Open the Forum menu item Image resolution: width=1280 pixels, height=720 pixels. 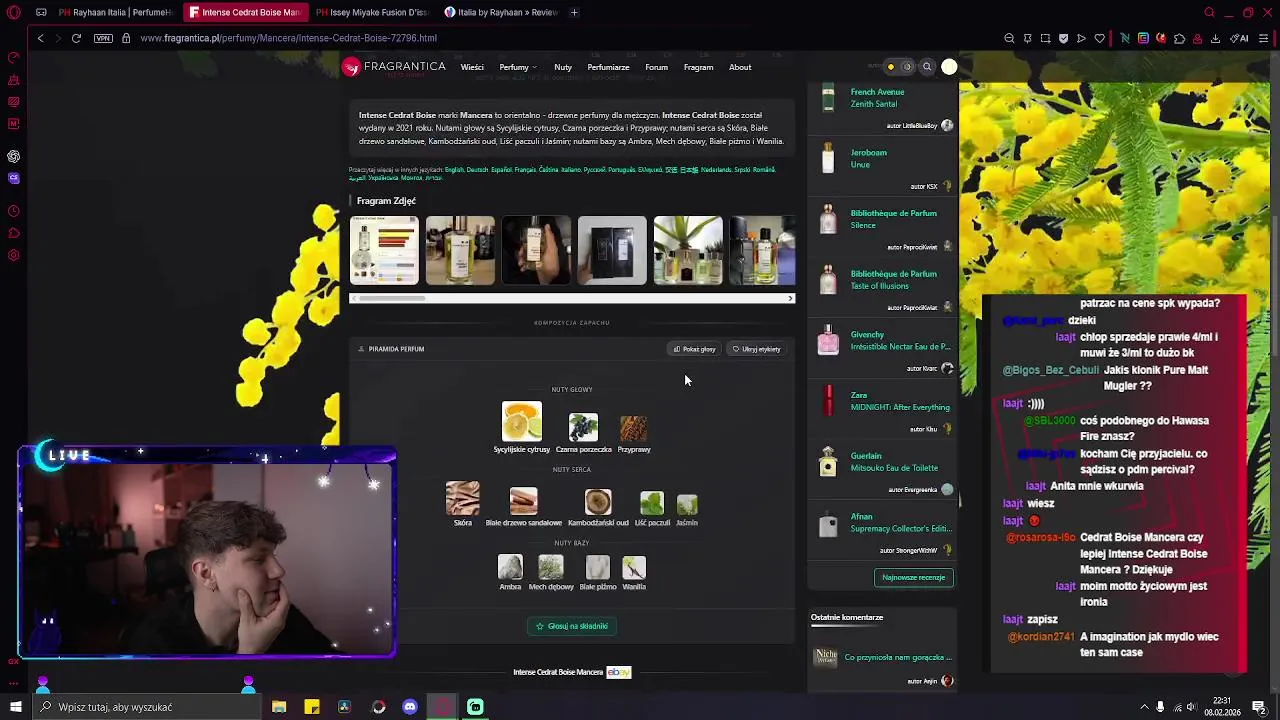[x=656, y=67]
